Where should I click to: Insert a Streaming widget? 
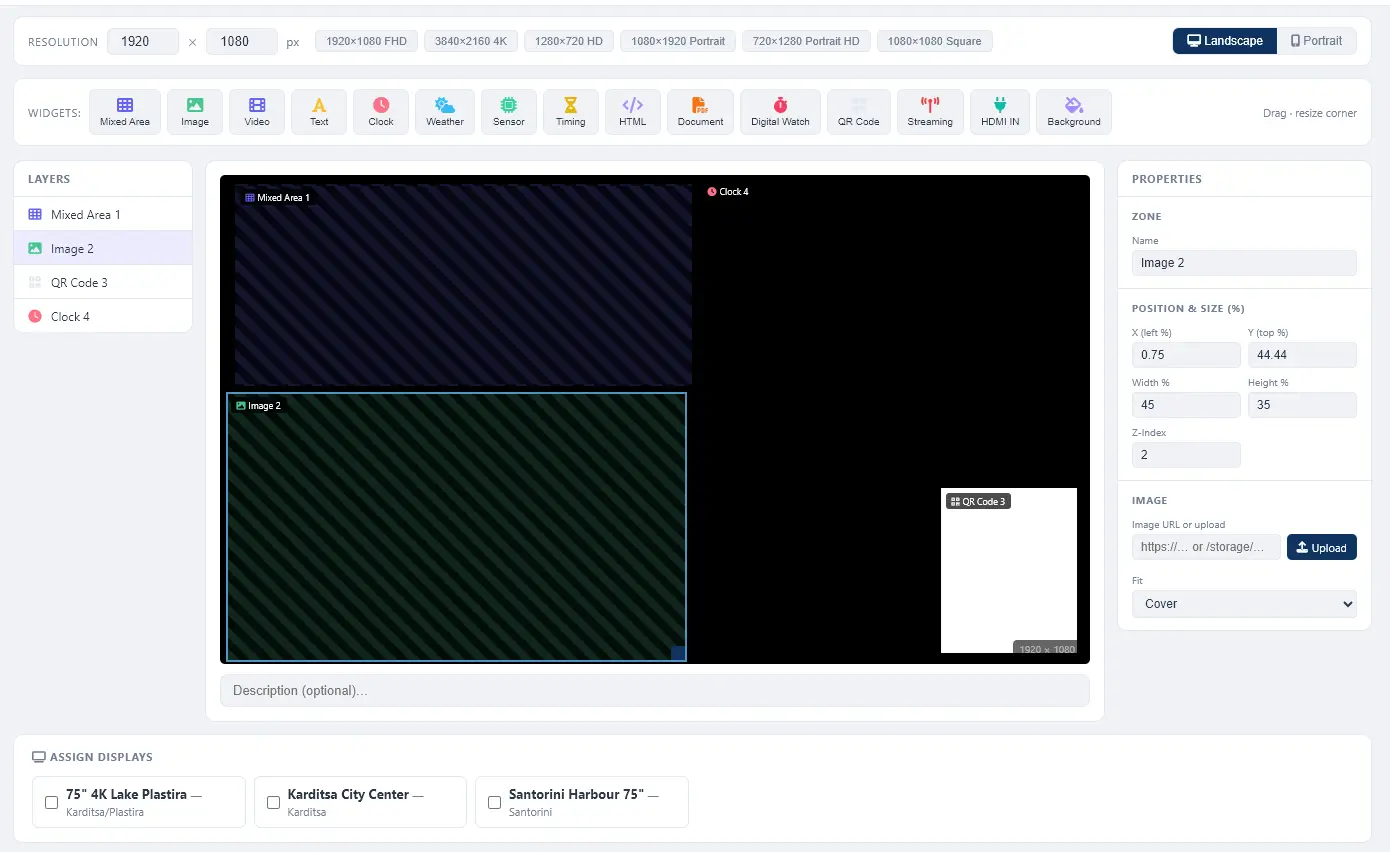(x=930, y=111)
